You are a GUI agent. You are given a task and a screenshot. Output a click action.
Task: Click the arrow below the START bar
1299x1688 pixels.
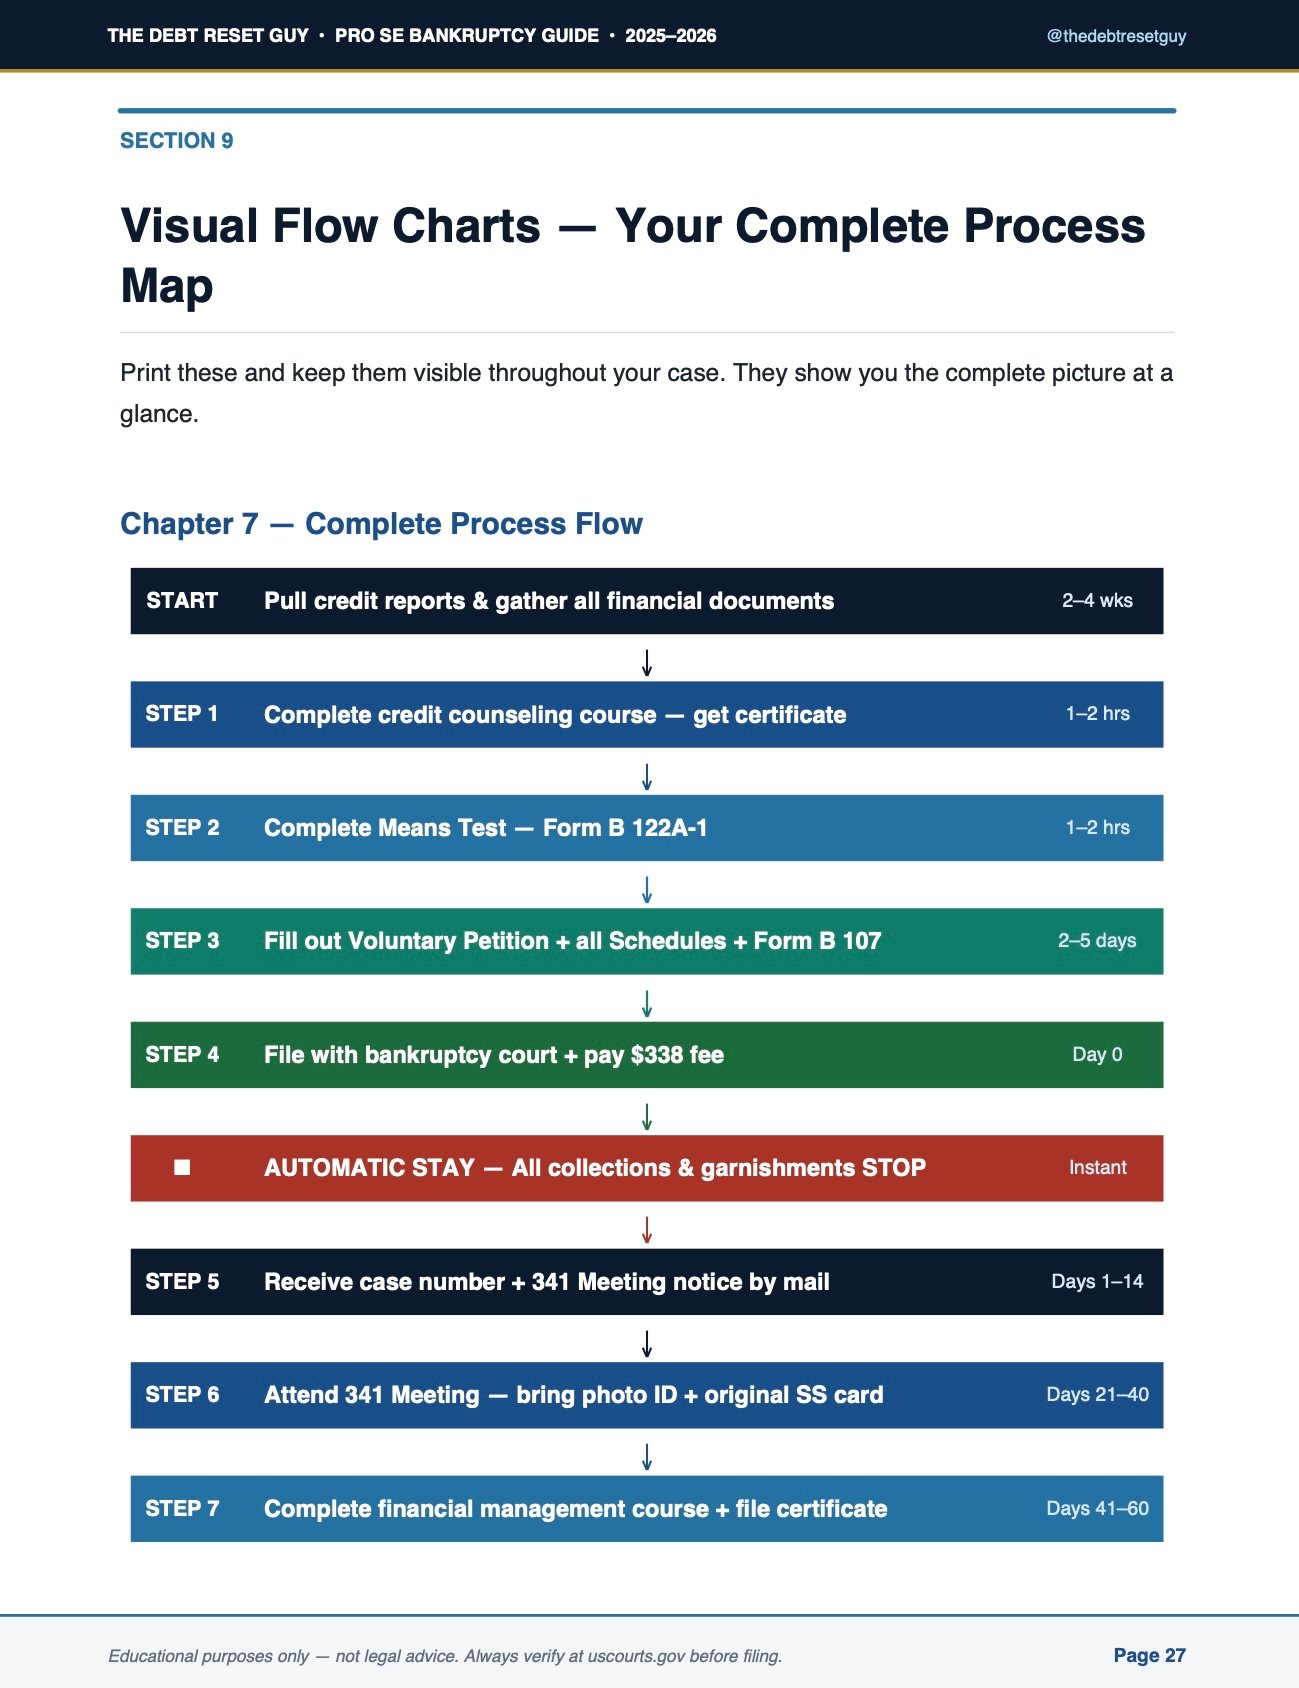point(647,663)
